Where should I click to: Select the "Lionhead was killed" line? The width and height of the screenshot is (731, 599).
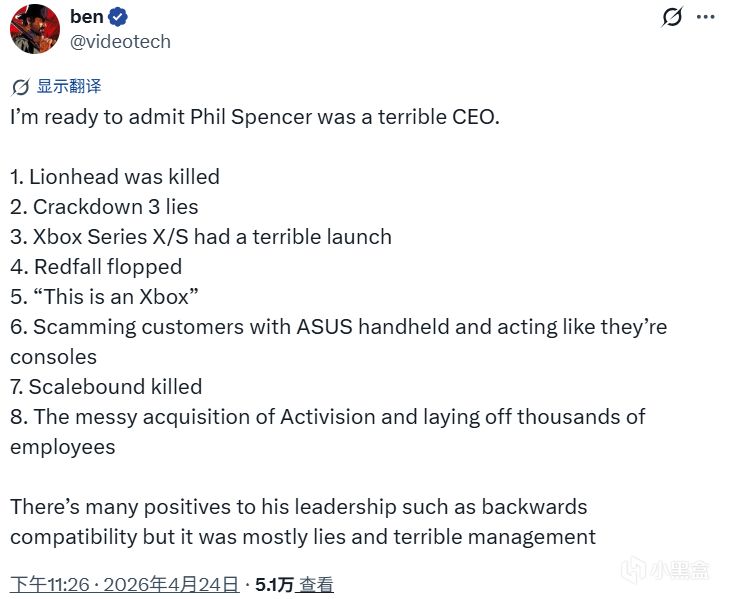pyautogui.click(x=115, y=176)
